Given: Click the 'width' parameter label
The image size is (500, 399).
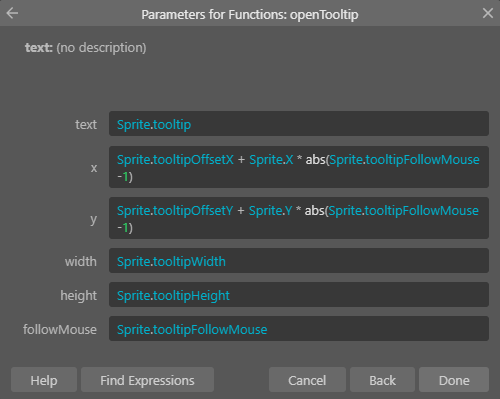Looking at the screenshot, I should pyautogui.click(x=81, y=261).
